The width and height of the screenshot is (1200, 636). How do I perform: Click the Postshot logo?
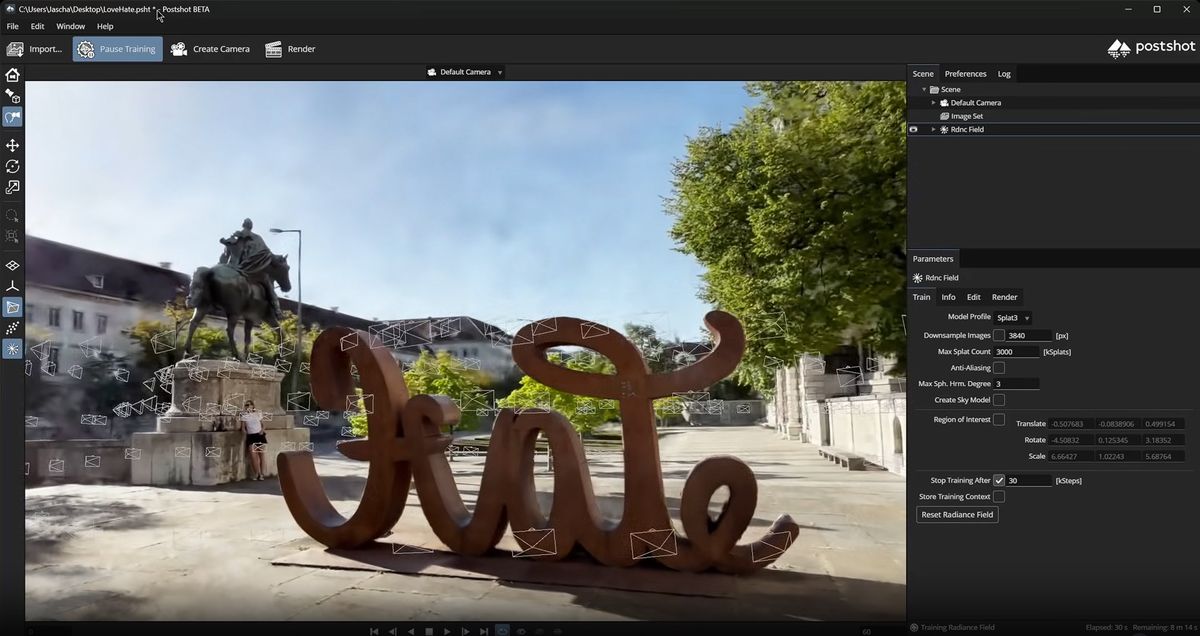coord(1152,48)
